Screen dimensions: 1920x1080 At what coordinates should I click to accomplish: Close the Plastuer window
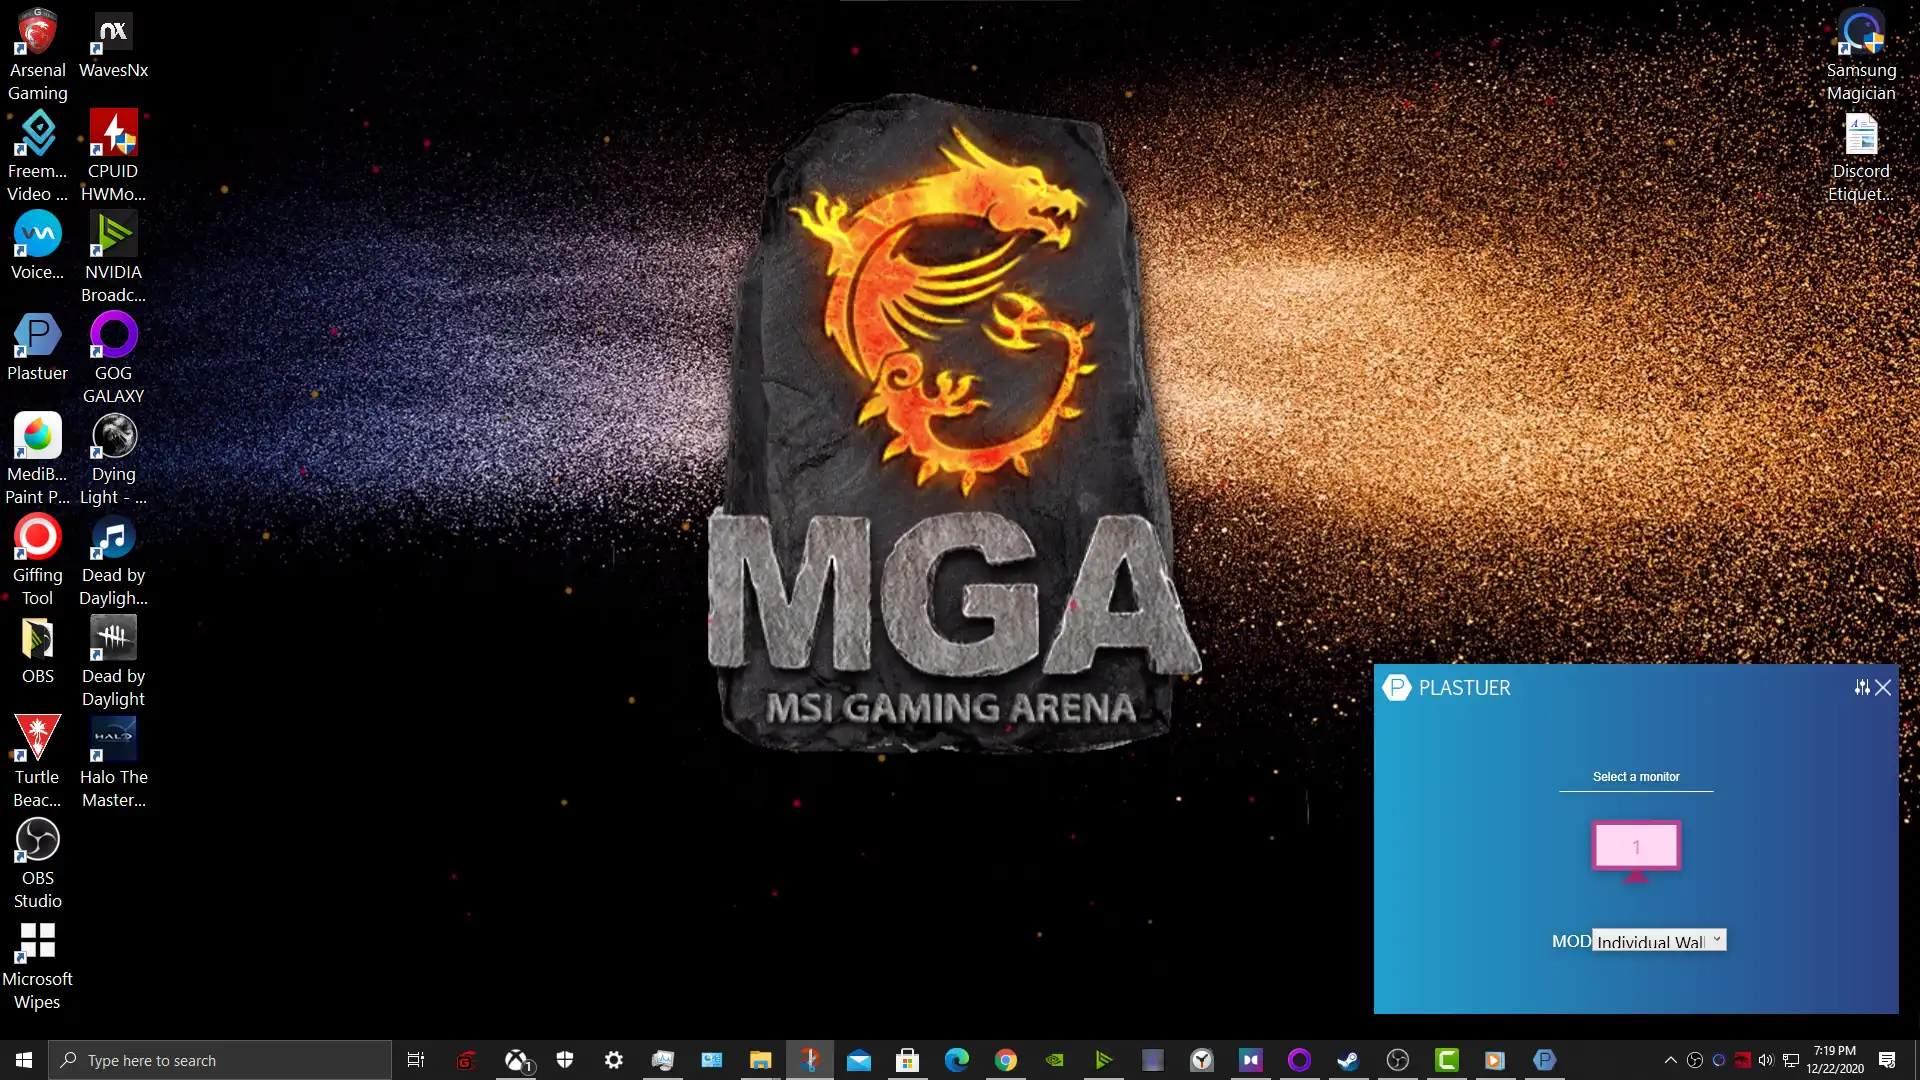pyautogui.click(x=1883, y=687)
